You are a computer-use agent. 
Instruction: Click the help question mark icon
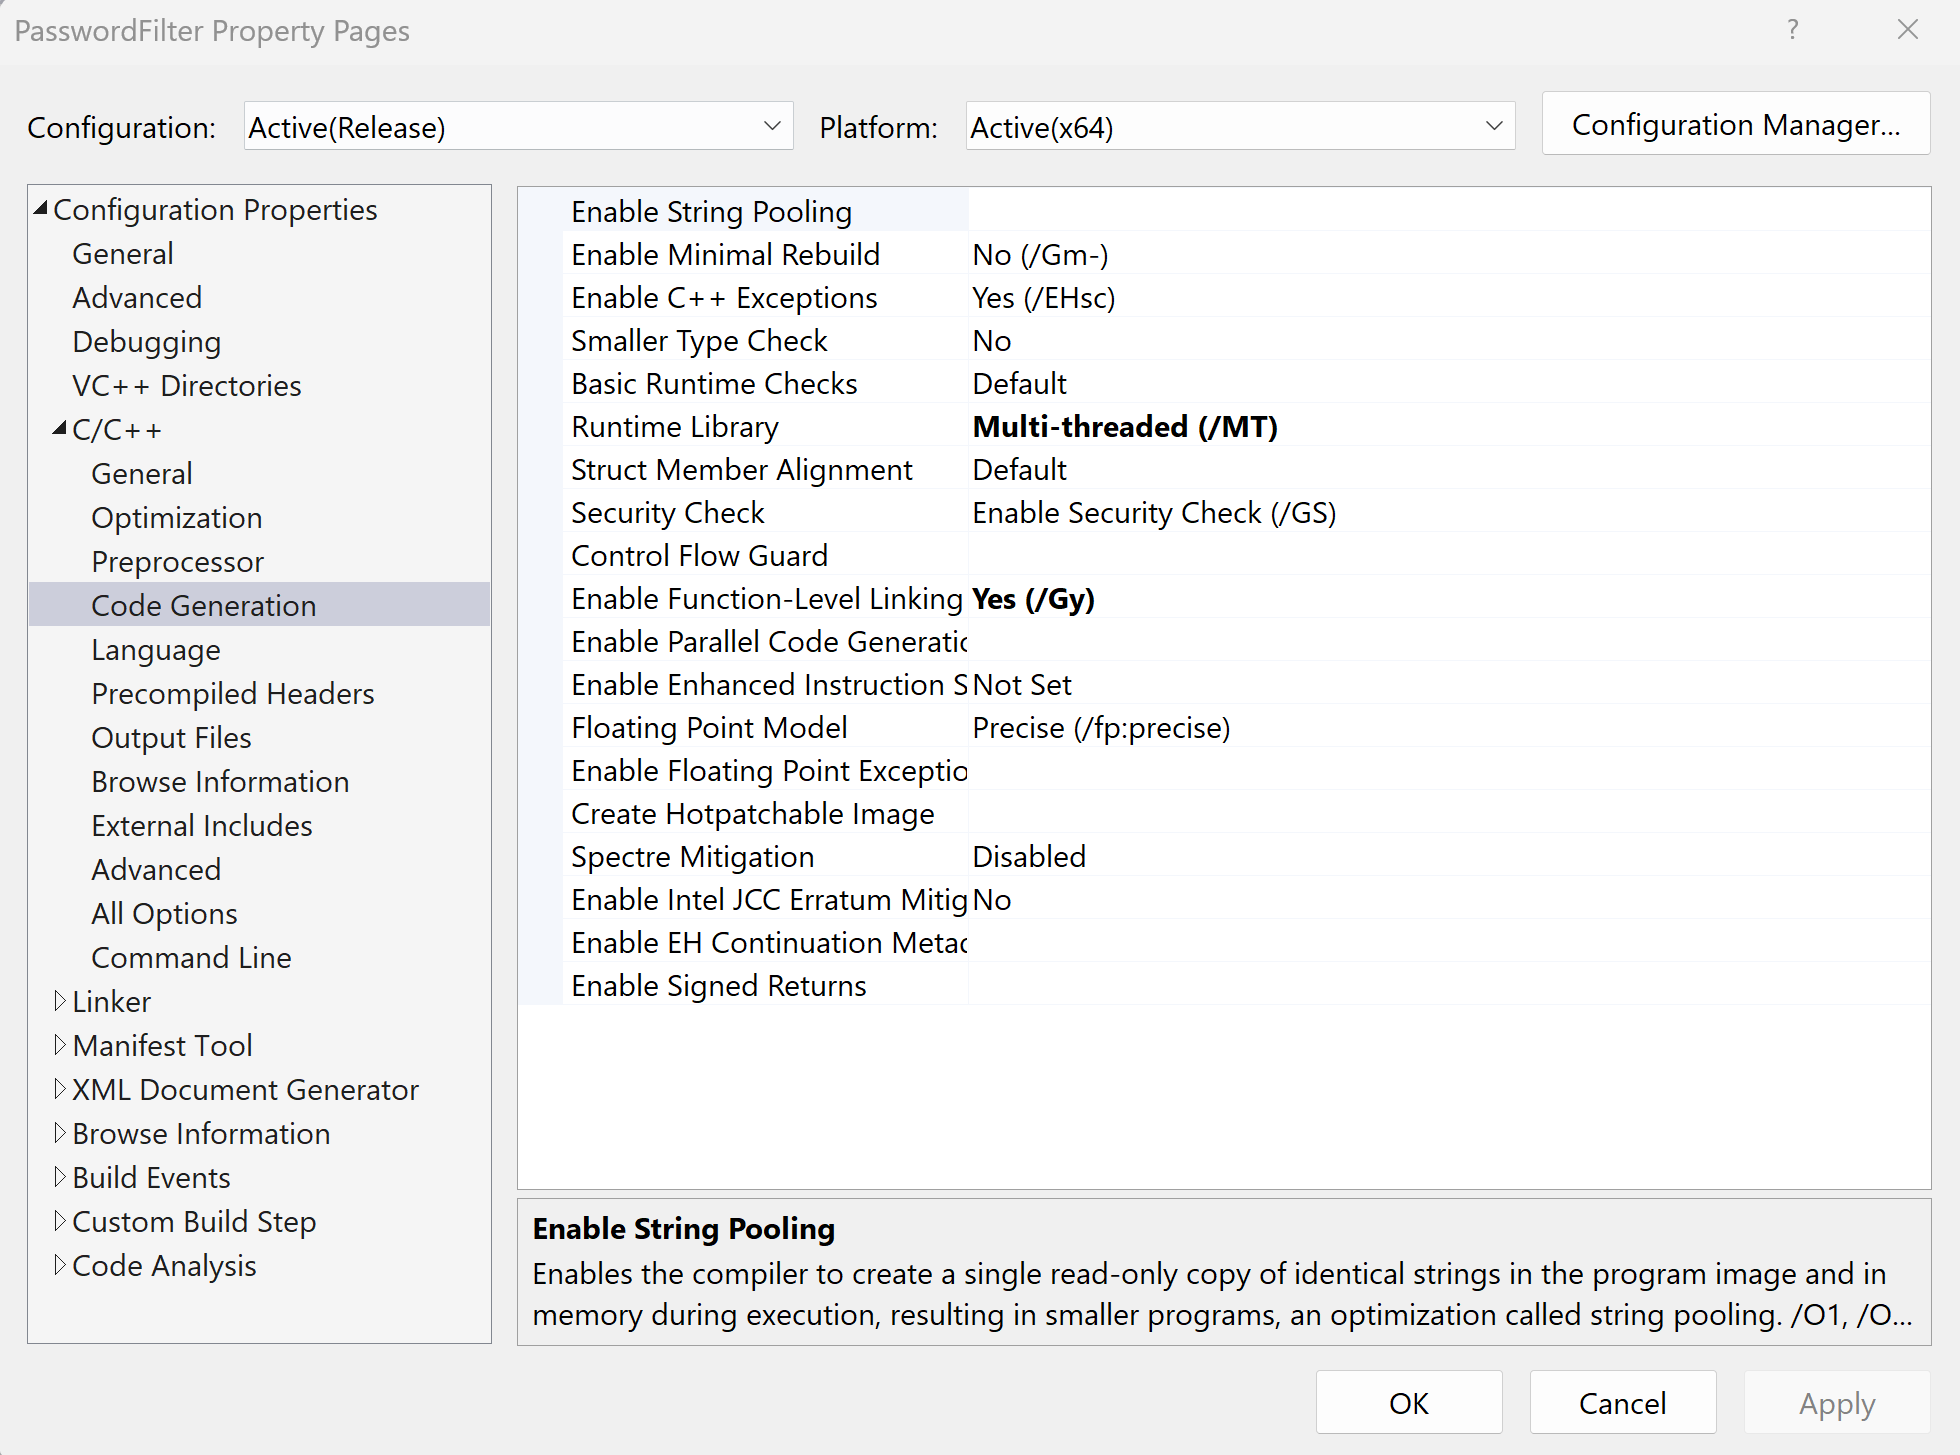[1792, 30]
